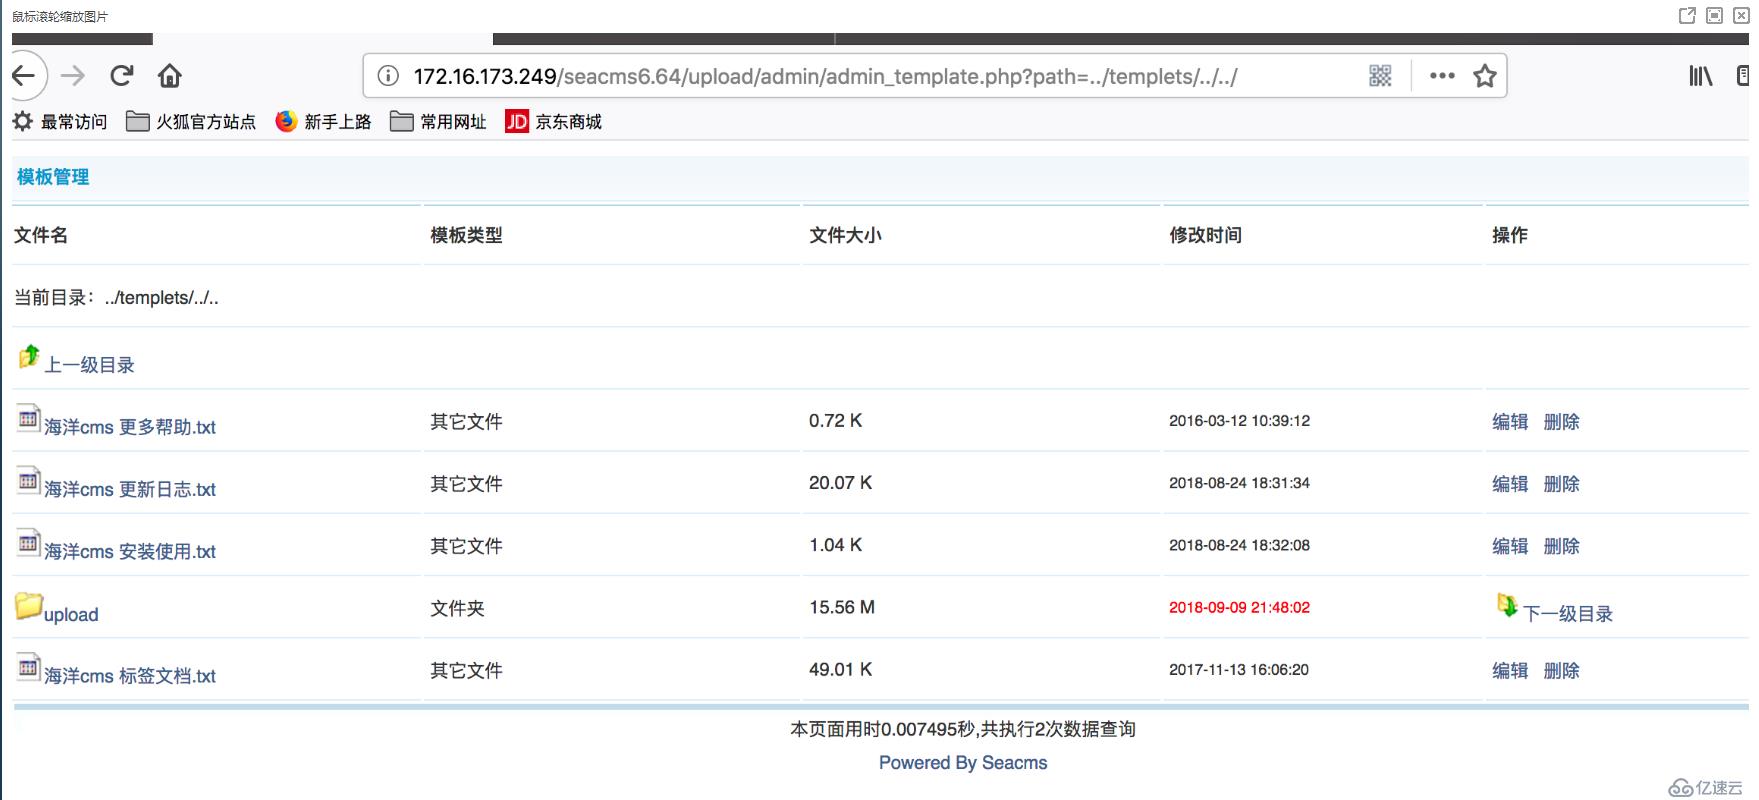Click the yellow folder icon beside upload

(x=28, y=605)
